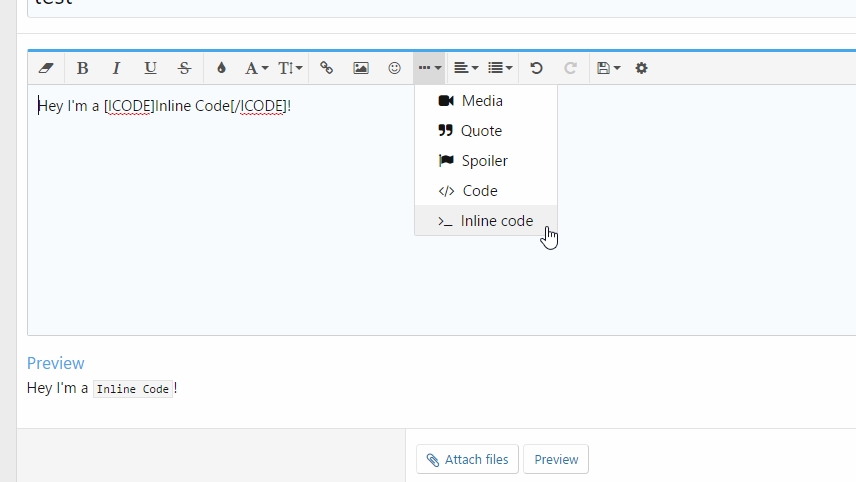Click the eraser remove formatting icon

click(46, 68)
